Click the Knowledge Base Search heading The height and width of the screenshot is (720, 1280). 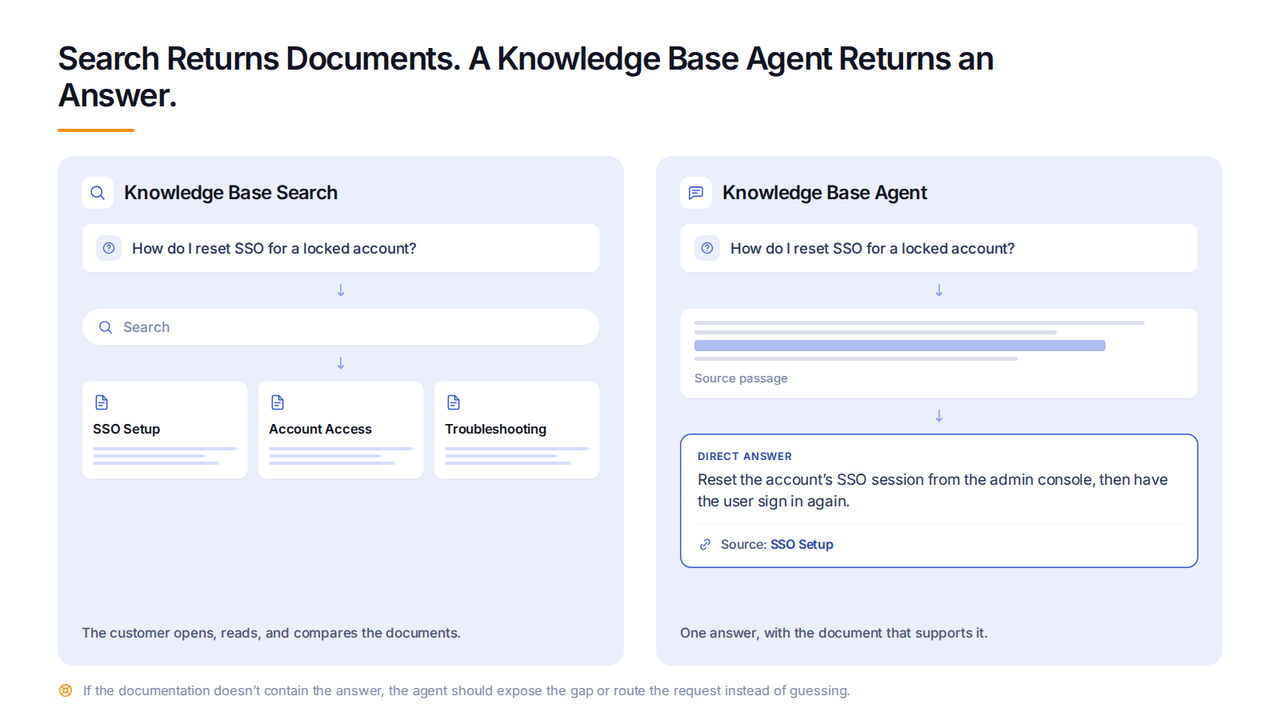231,193
